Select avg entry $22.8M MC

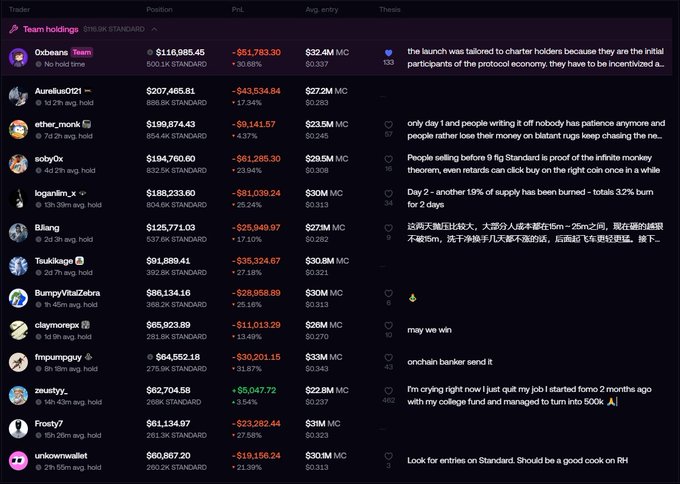[327, 390]
